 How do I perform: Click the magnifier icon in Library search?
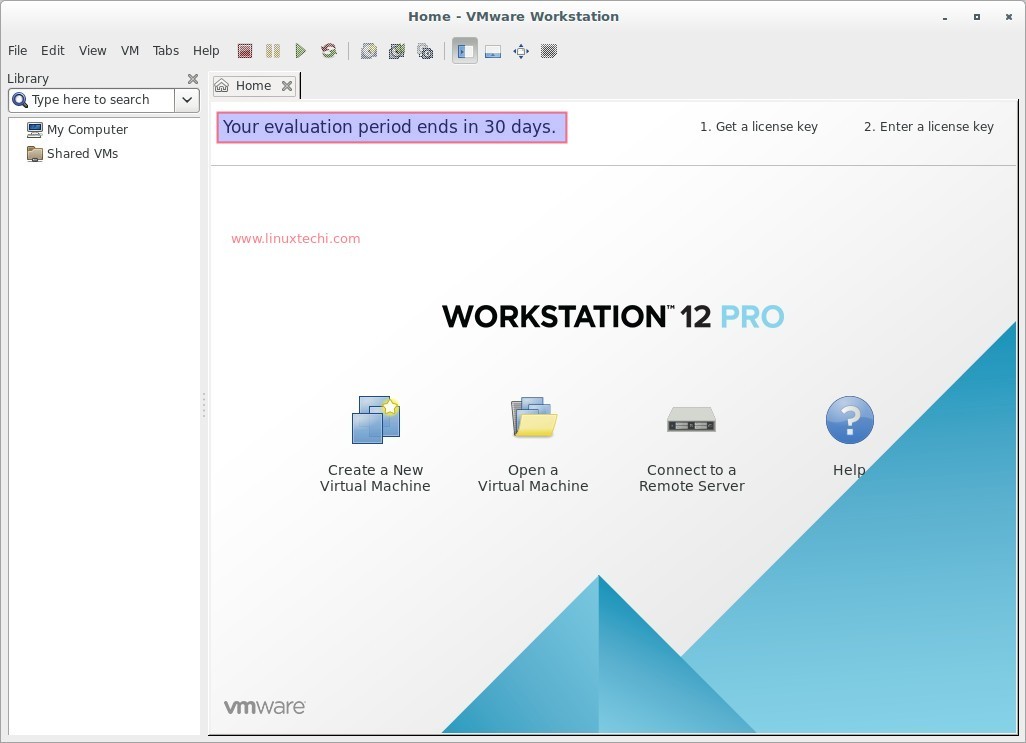20,99
